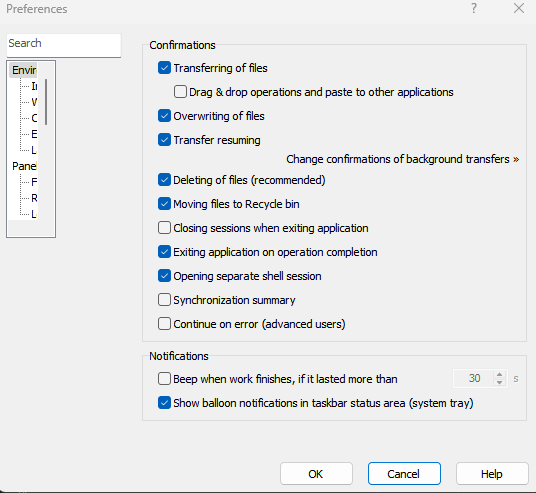Click the question mark help icon in title bar
Viewport: 536px width, 493px height.
(474, 8)
